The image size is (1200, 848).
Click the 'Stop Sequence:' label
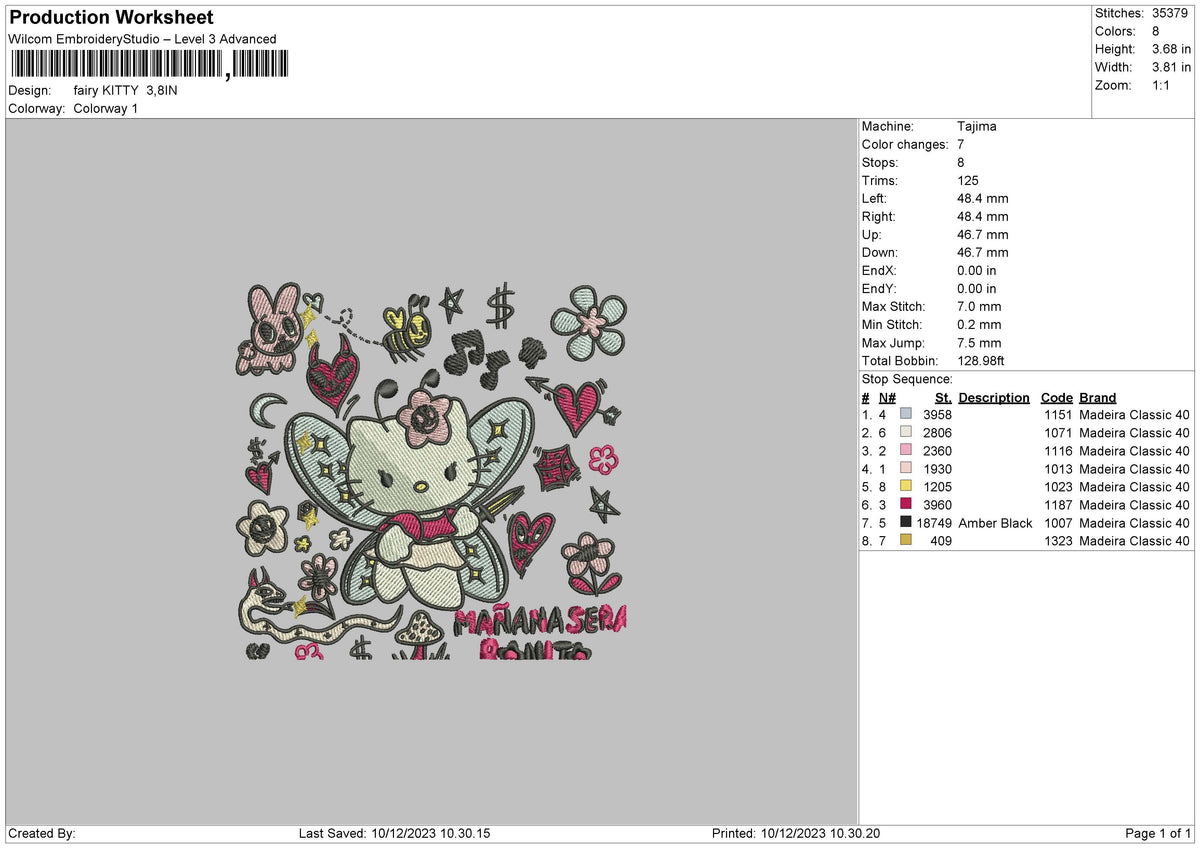(907, 379)
